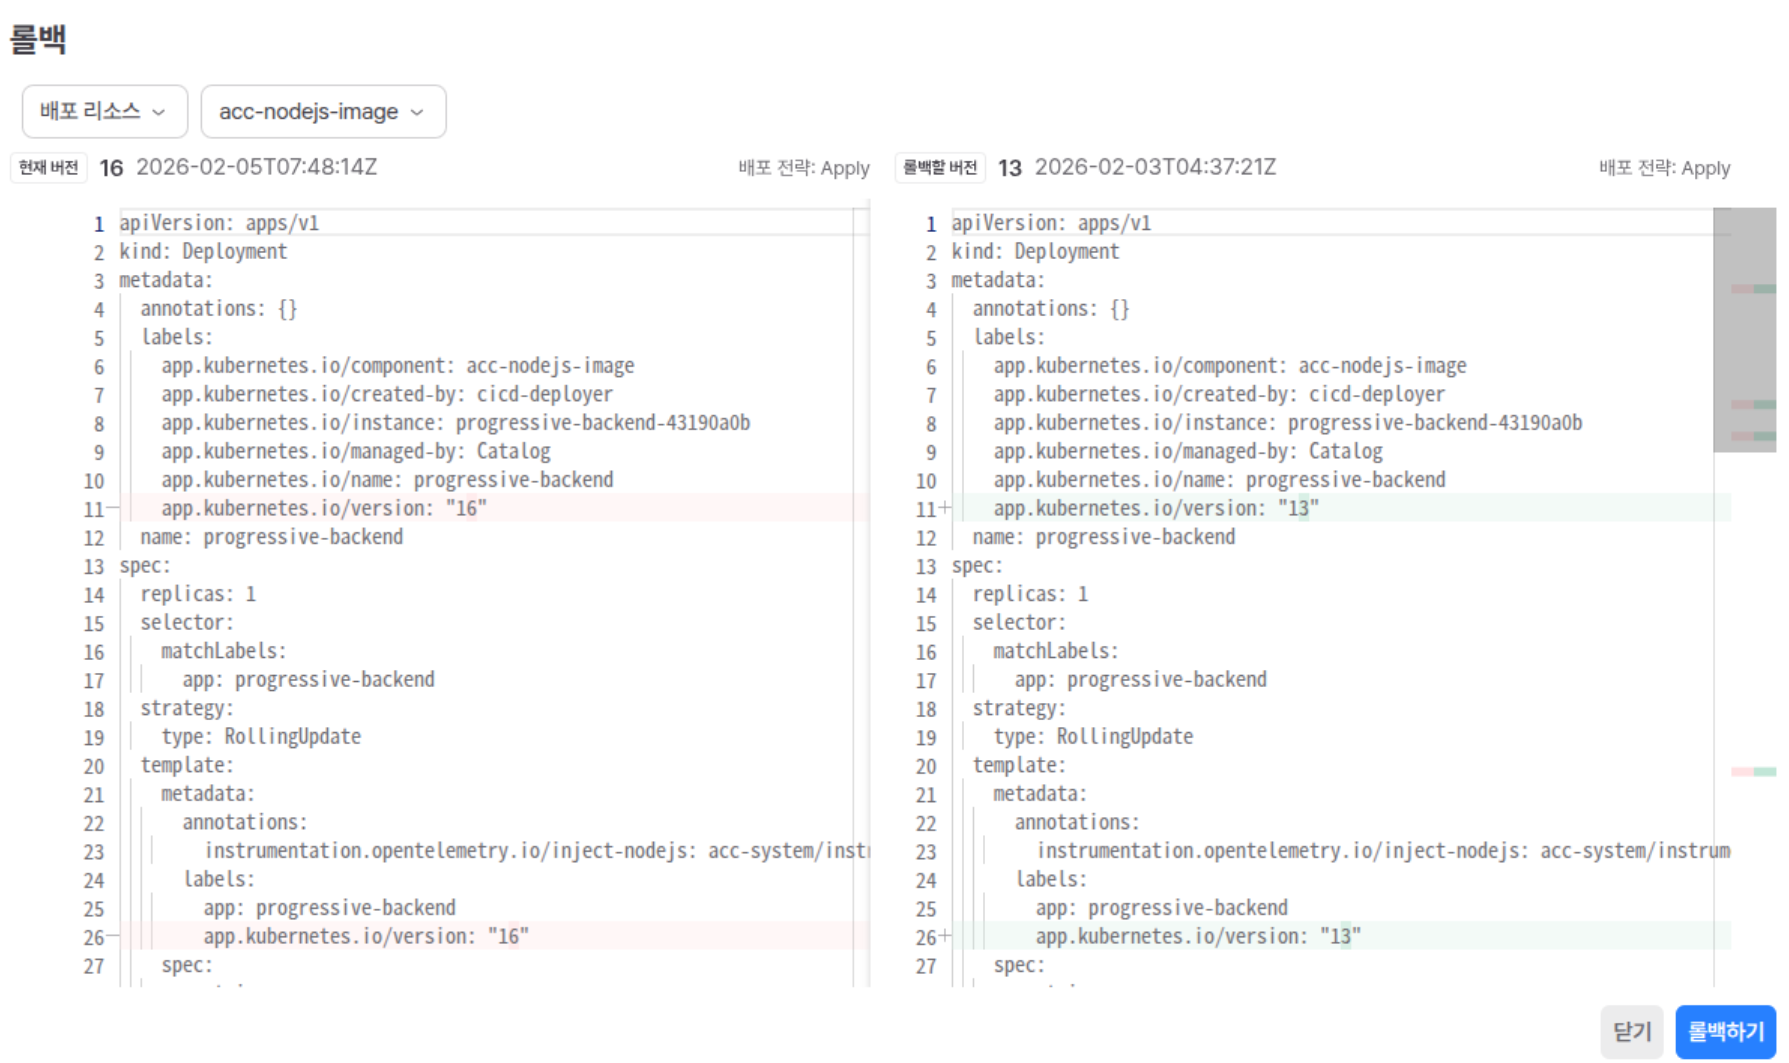Click rollback version number 13 in header

tap(1010, 168)
